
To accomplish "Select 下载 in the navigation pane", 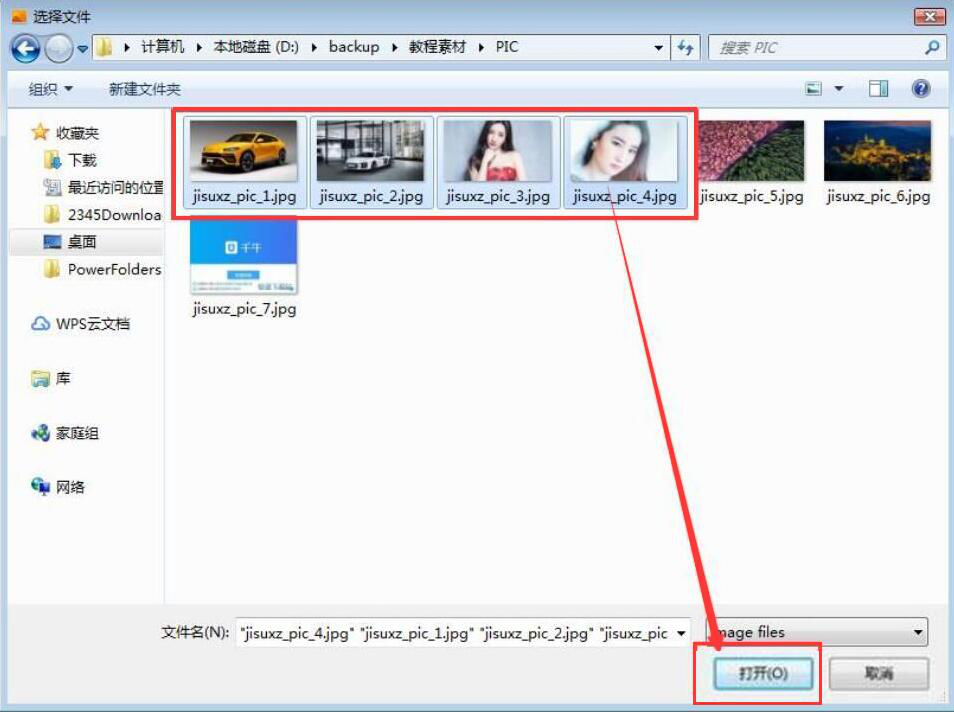I will click(82, 160).
